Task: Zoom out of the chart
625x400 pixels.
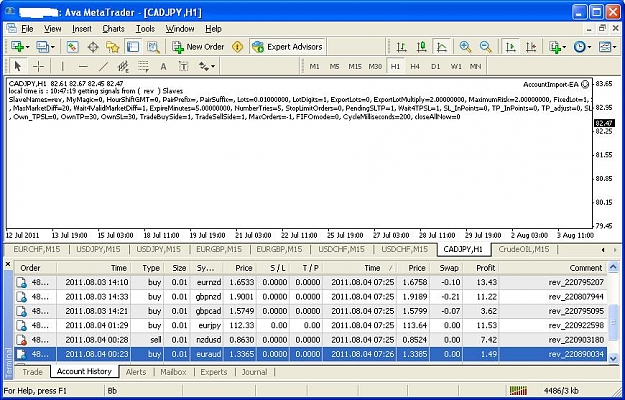Action: pyautogui.click(x=485, y=47)
